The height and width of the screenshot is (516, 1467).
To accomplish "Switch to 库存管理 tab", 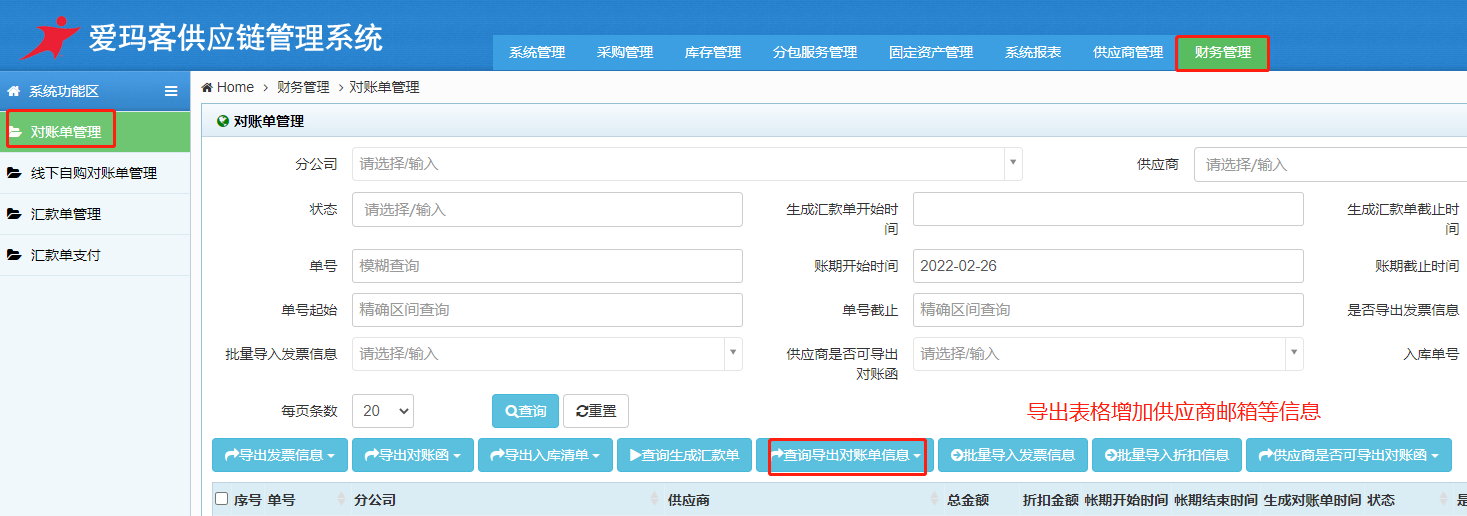I will coord(713,53).
